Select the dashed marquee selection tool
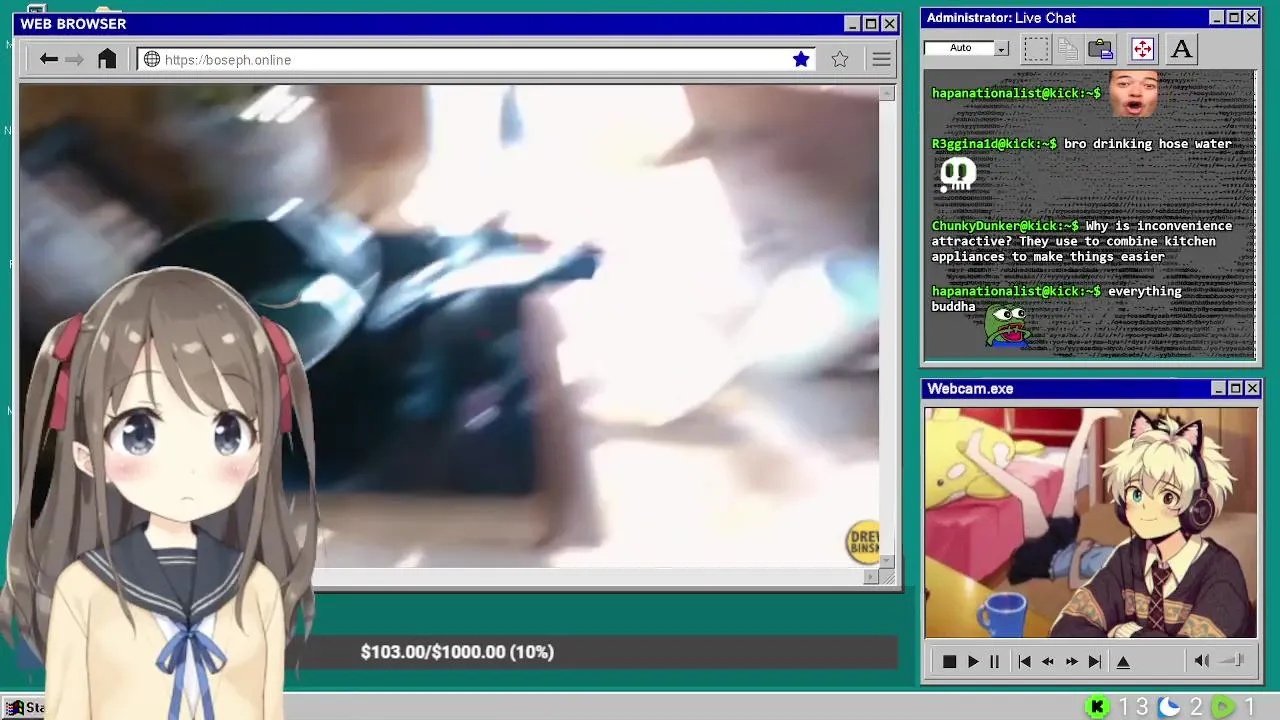Image resolution: width=1280 pixels, height=720 pixels. coord(1036,48)
